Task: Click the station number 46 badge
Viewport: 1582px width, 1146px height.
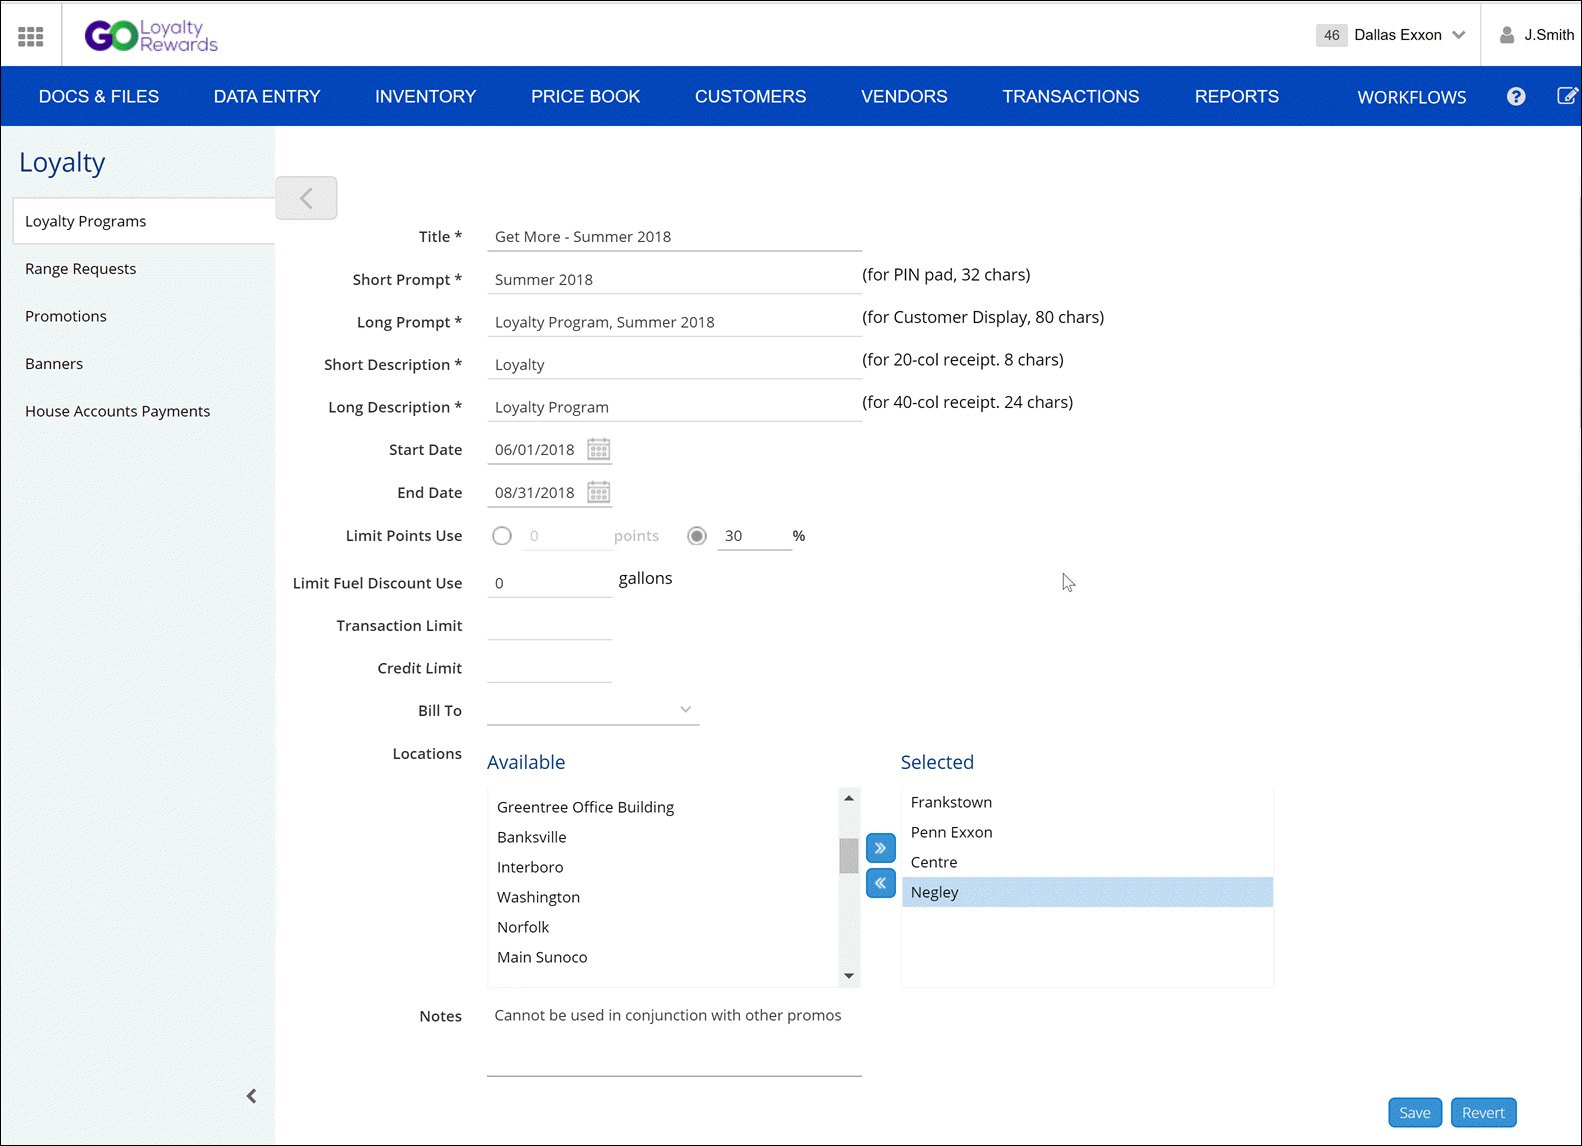Action: [1331, 35]
